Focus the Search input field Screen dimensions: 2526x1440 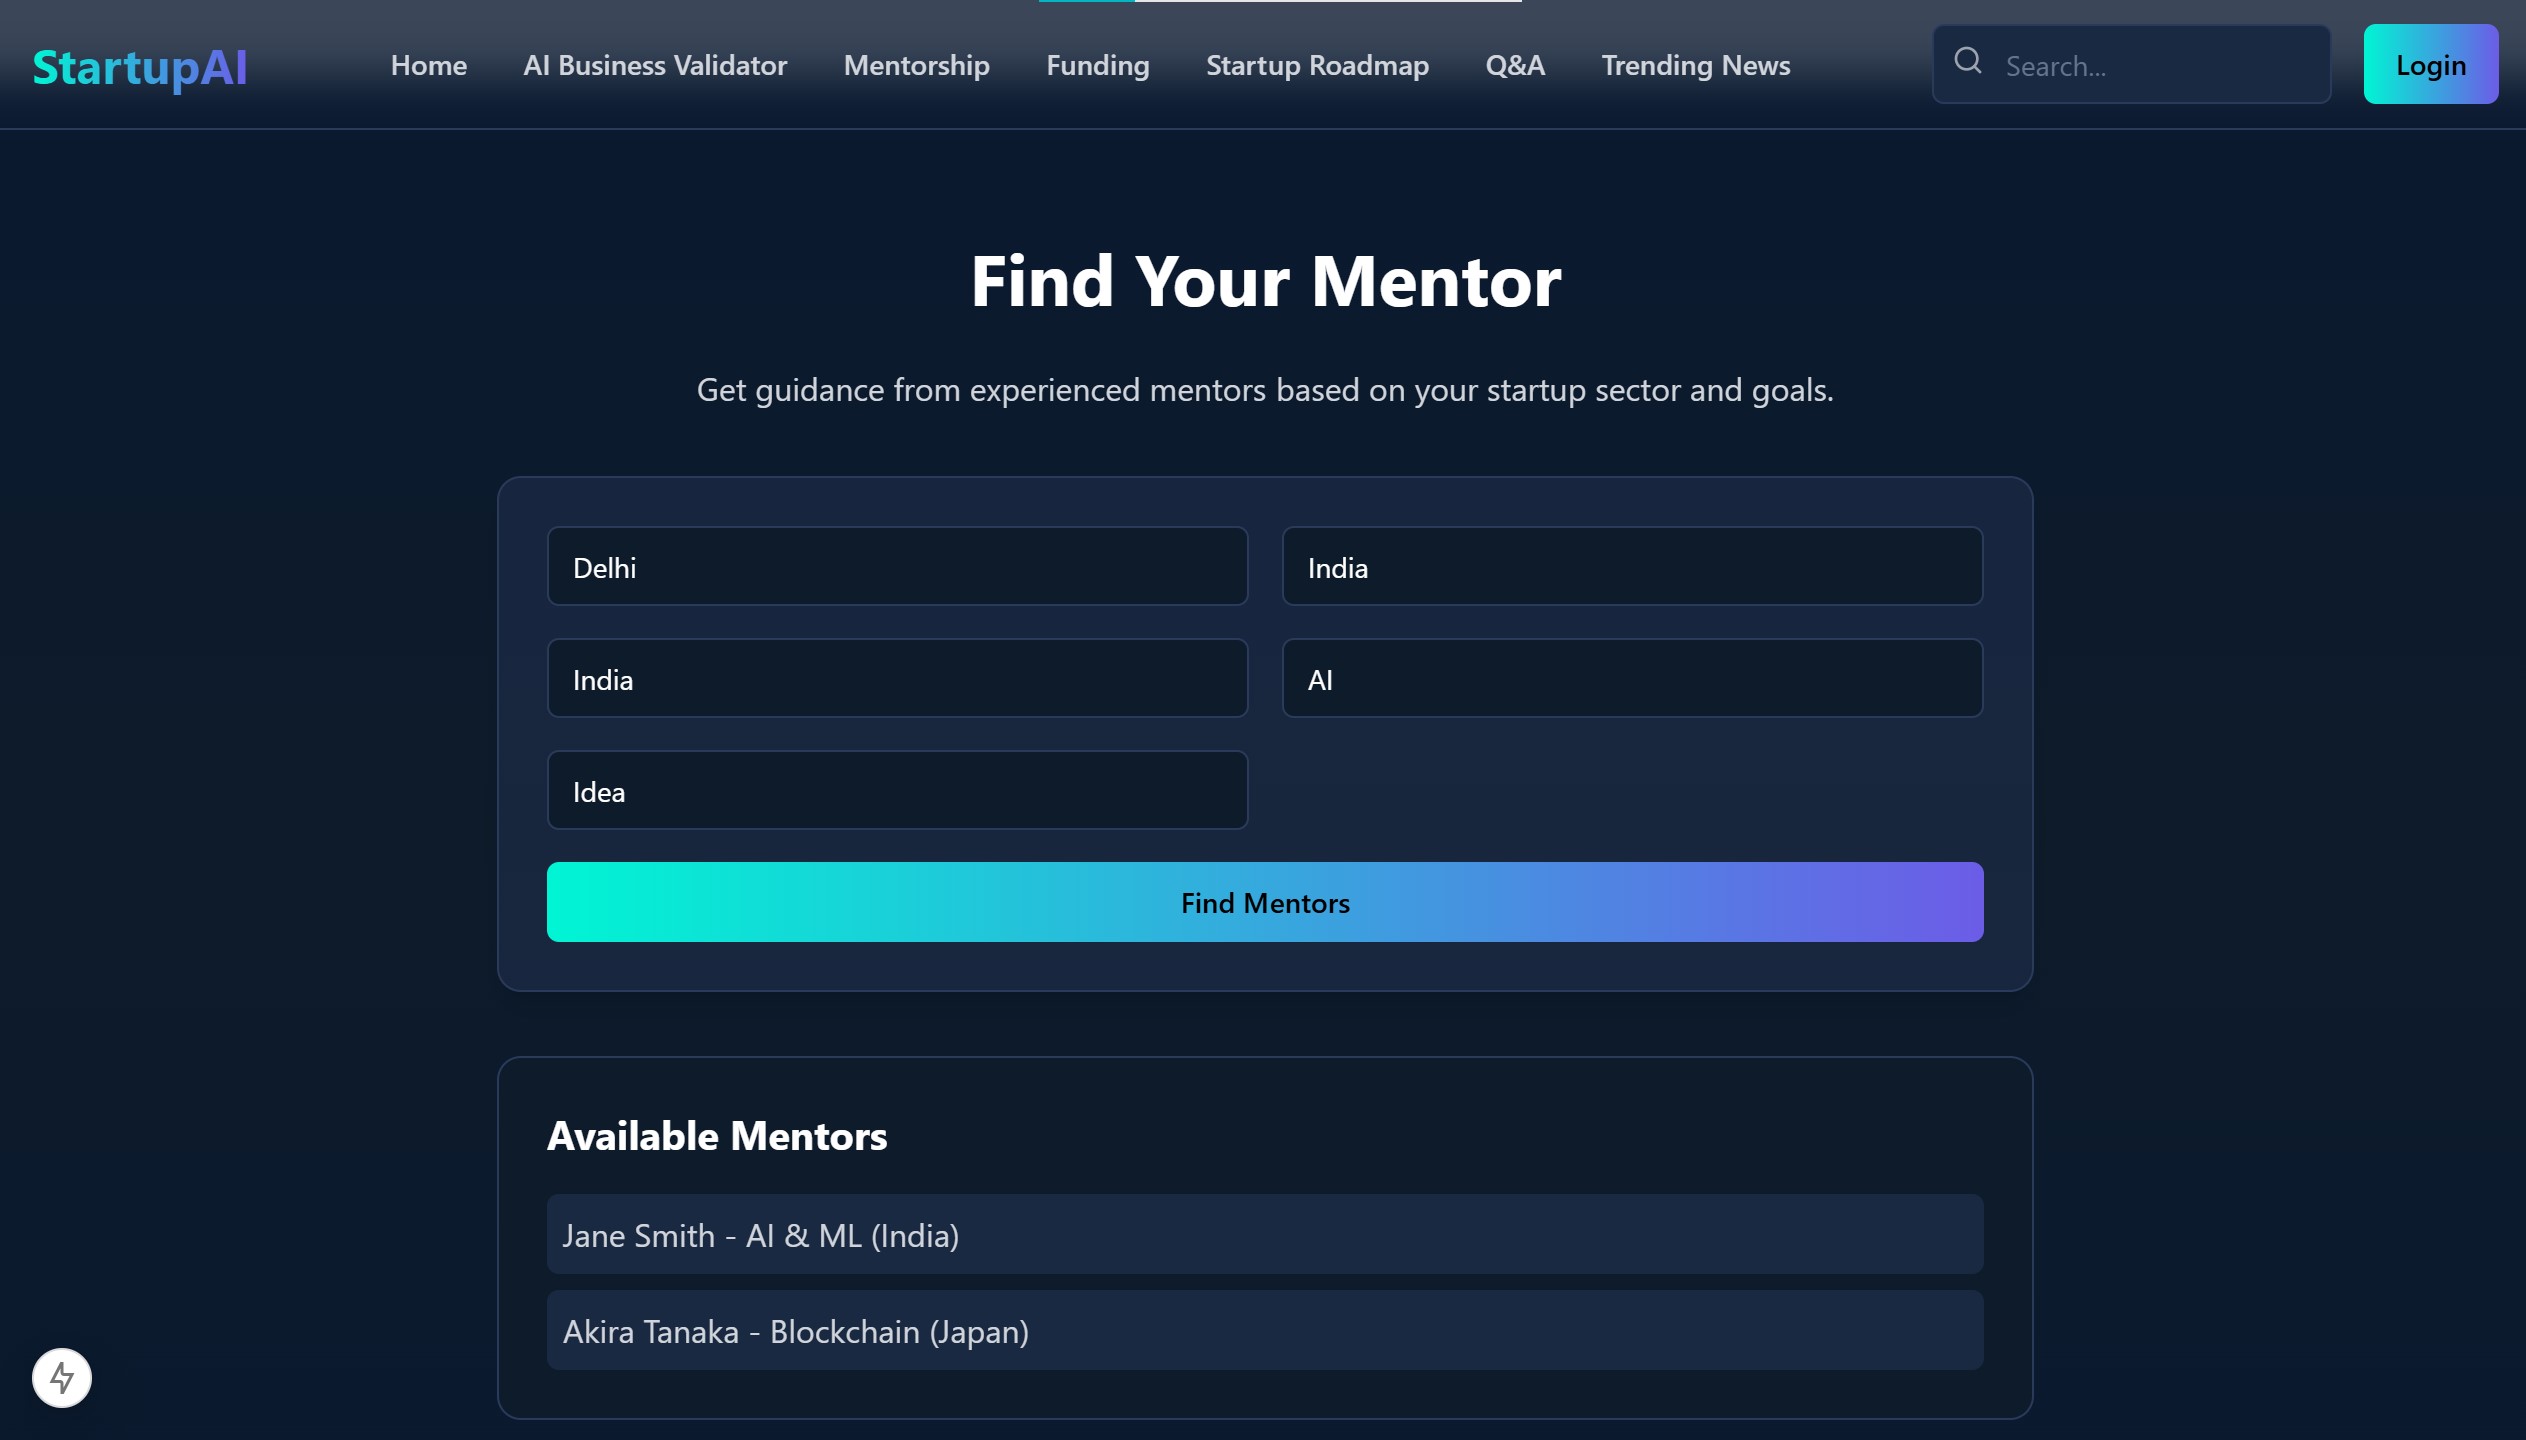point(2160,66)
